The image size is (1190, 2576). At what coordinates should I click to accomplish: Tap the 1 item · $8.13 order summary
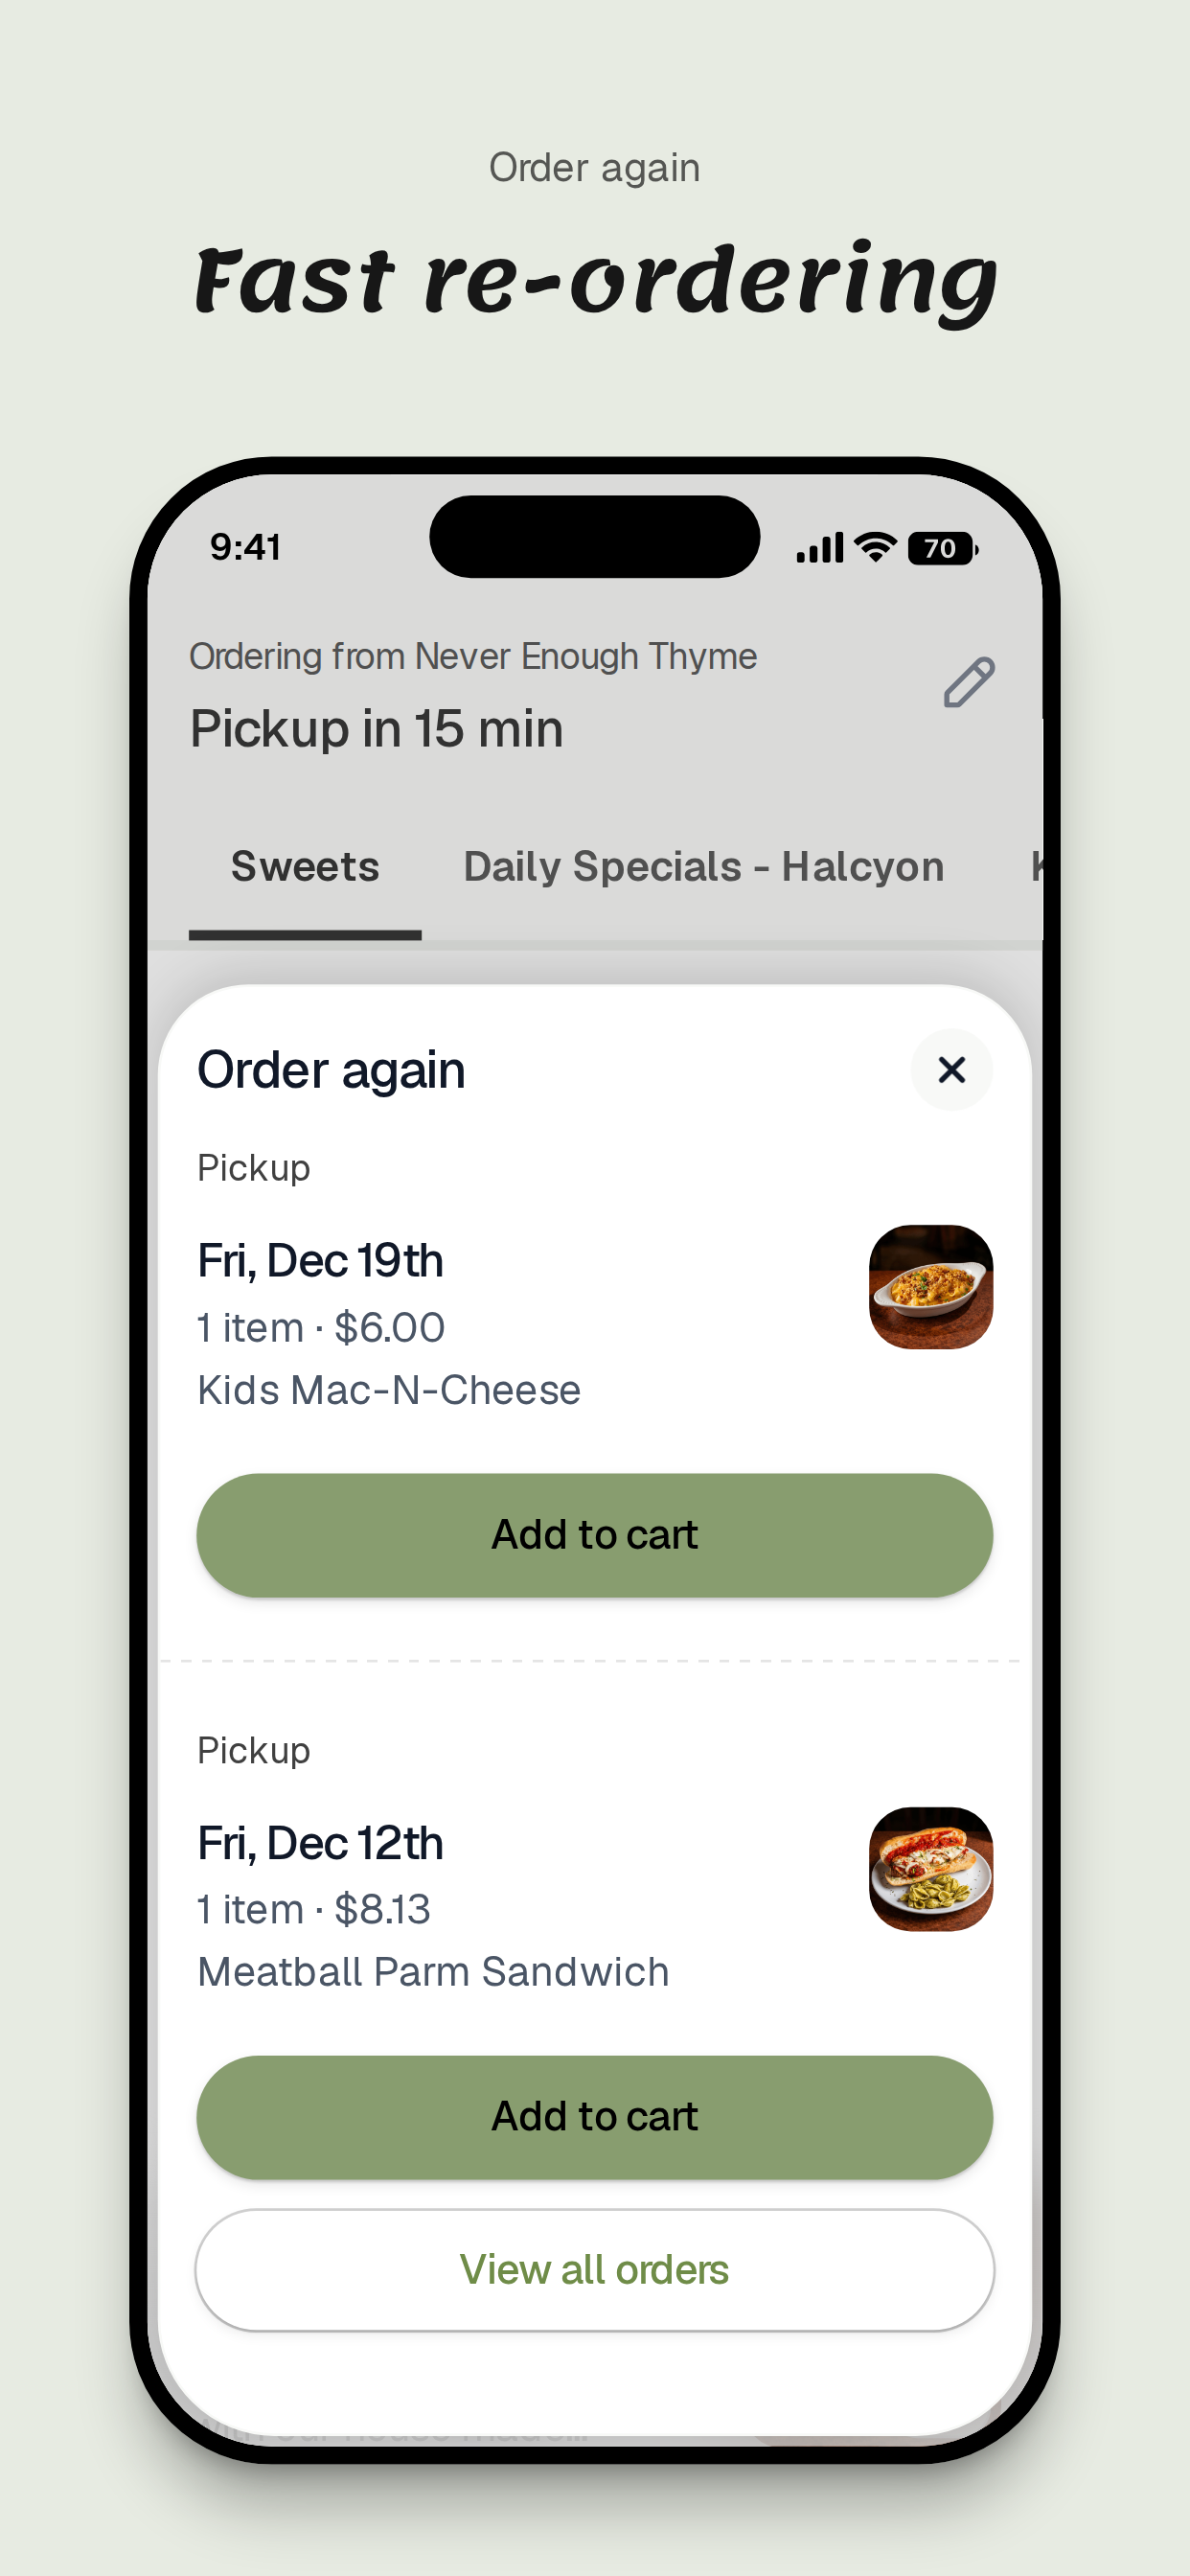click(314, 1910)
